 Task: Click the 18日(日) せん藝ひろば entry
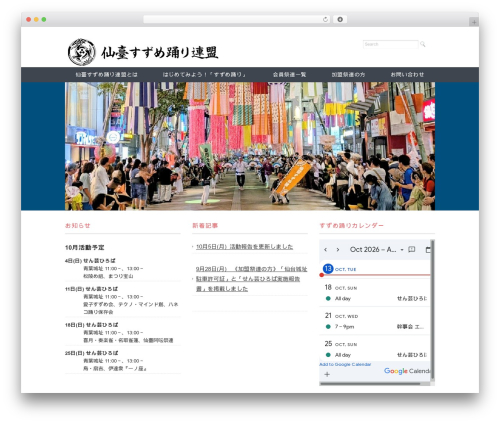[x=92, y=325]
